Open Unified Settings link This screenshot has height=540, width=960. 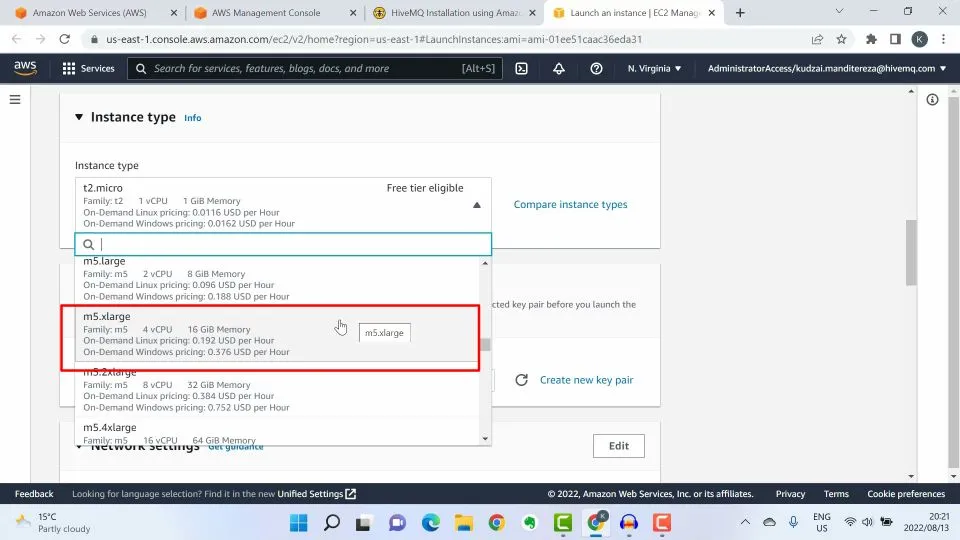tap(316, 494)
